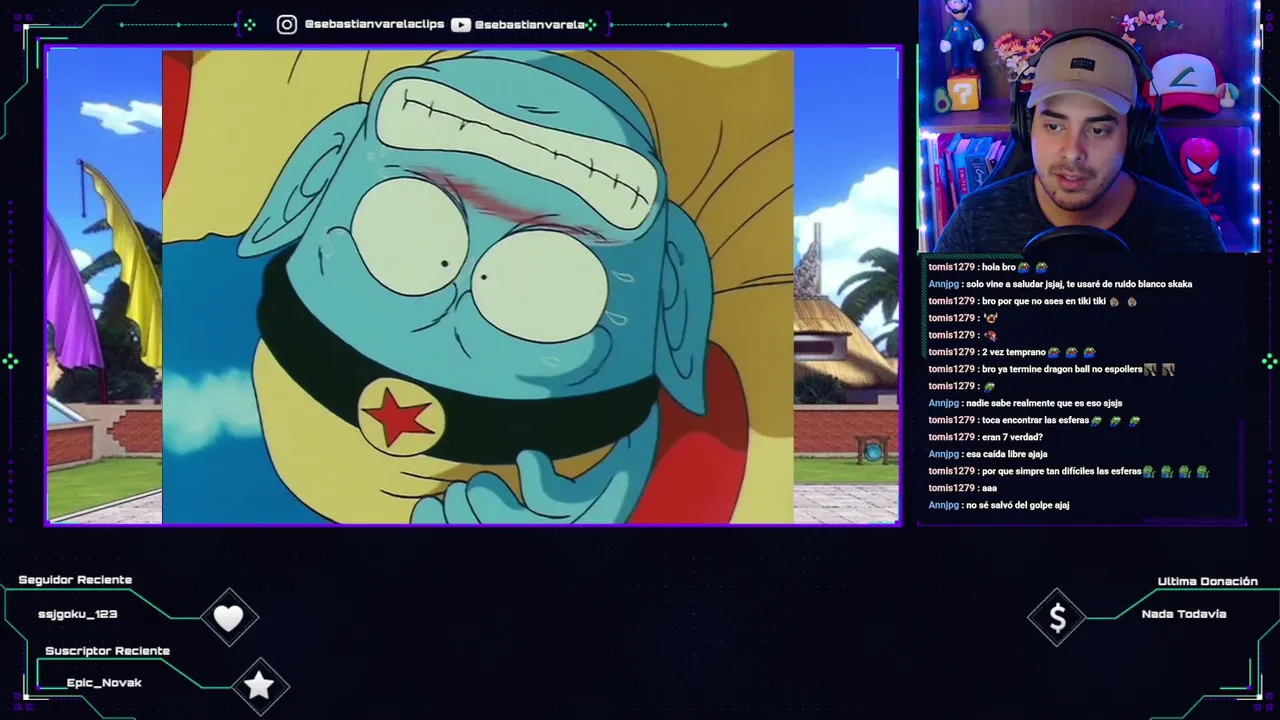Screen dimensions: 1280x720
Task: Click chat message '2 vez temprano'
Action: 1012,352
